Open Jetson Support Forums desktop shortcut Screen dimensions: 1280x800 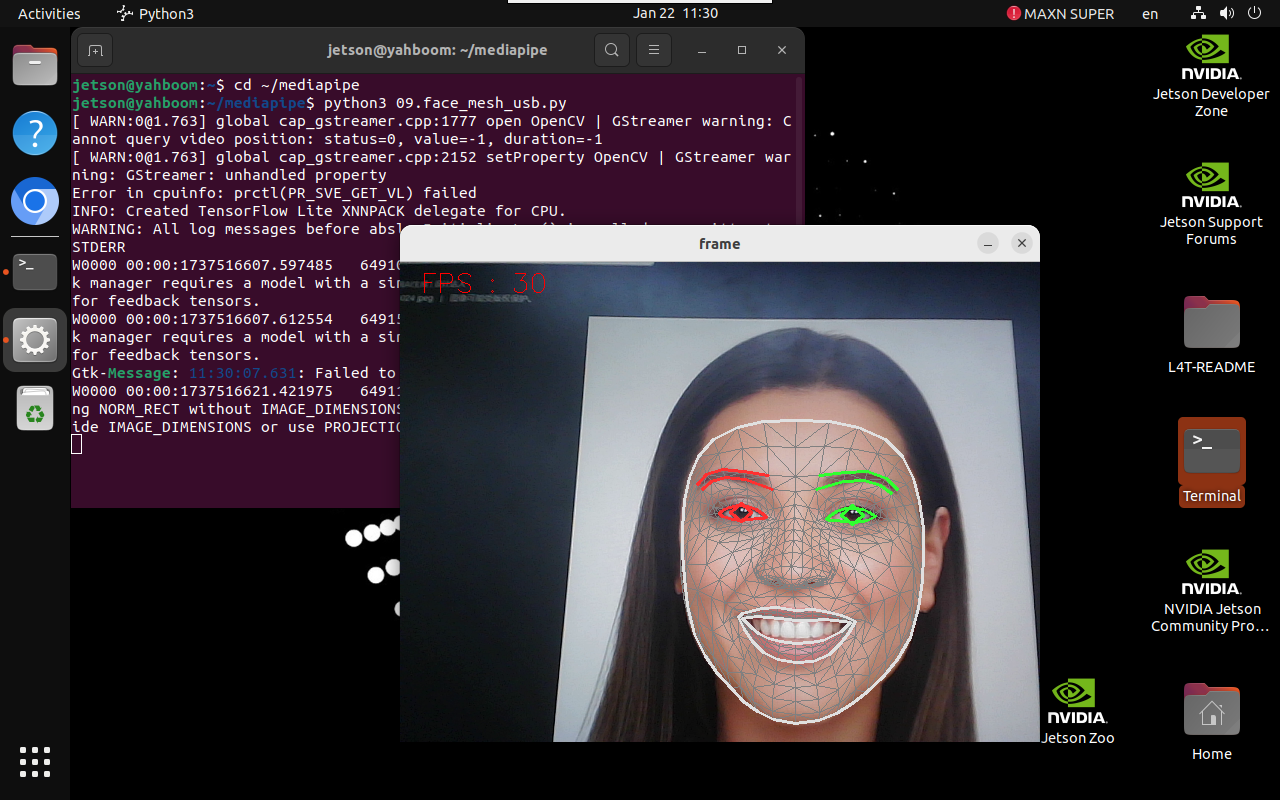pos(1211,204)
